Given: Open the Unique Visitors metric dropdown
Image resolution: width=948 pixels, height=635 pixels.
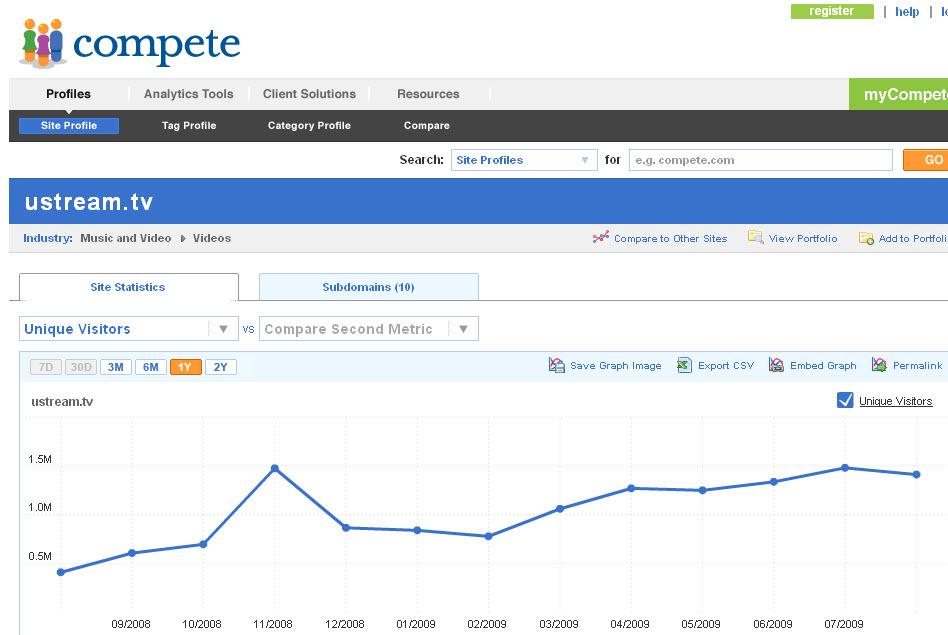Looking at the screenshot, I should pyautogui.click(x=128, y=329).
